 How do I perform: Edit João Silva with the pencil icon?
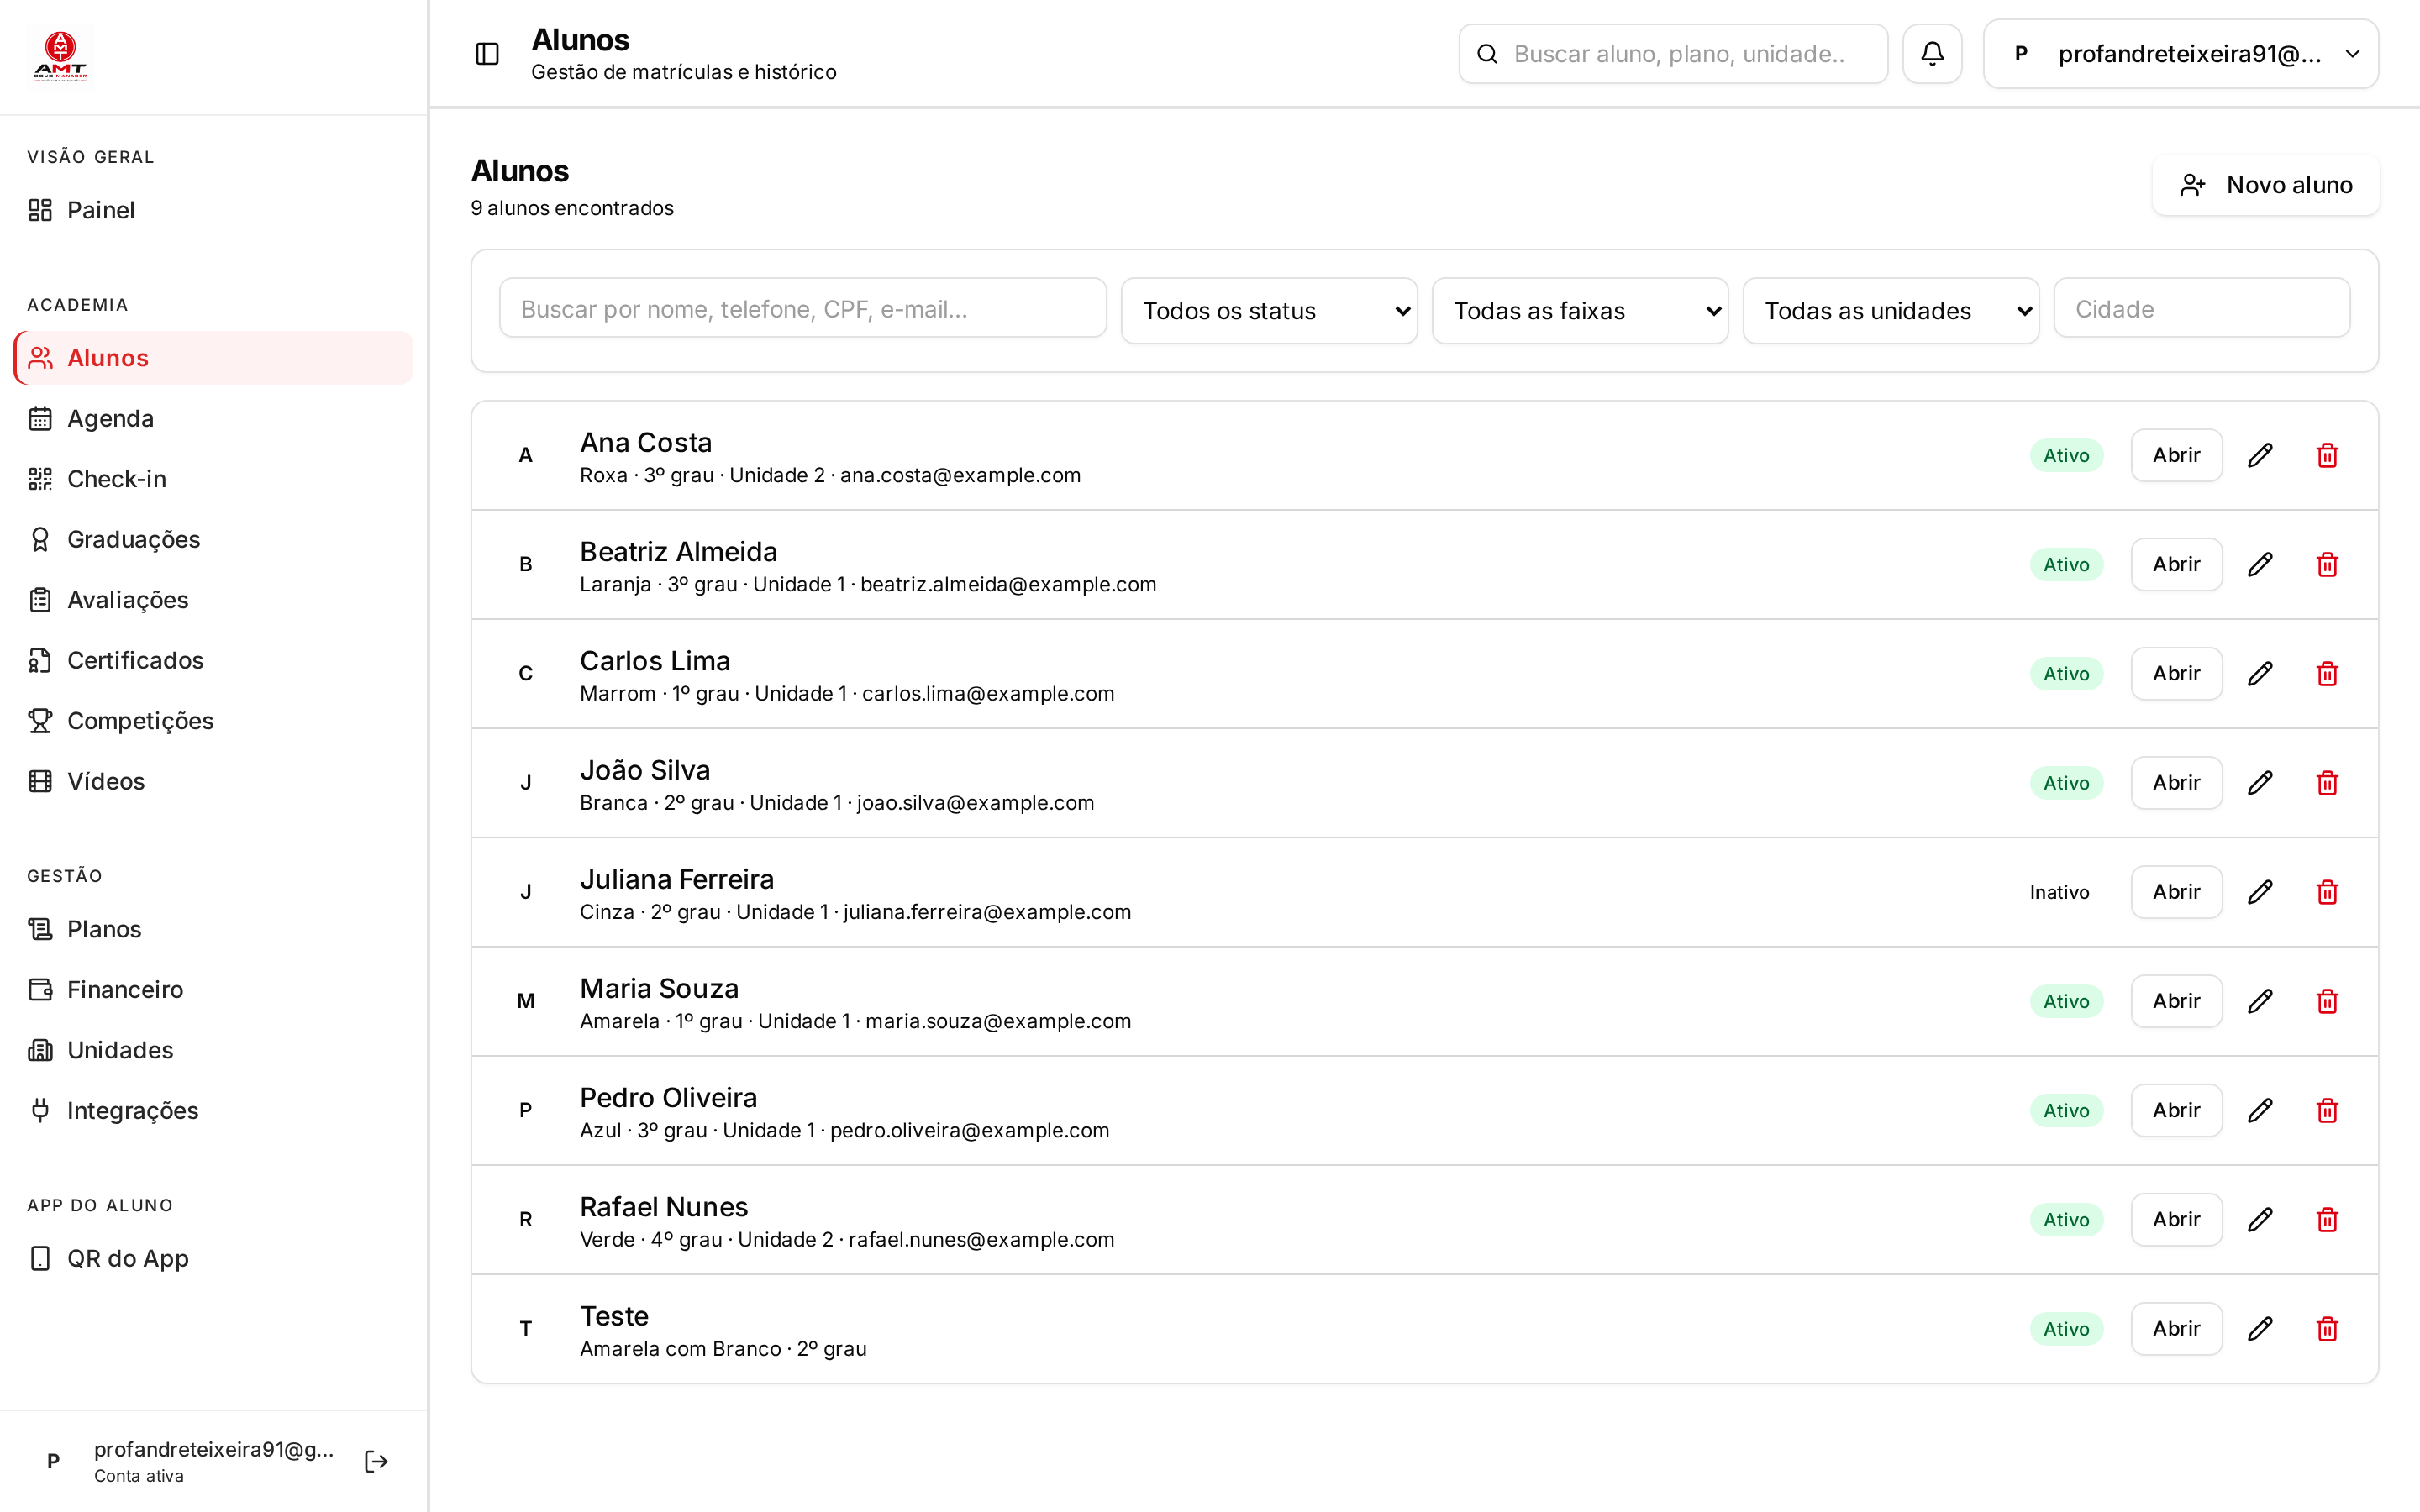2260,782
